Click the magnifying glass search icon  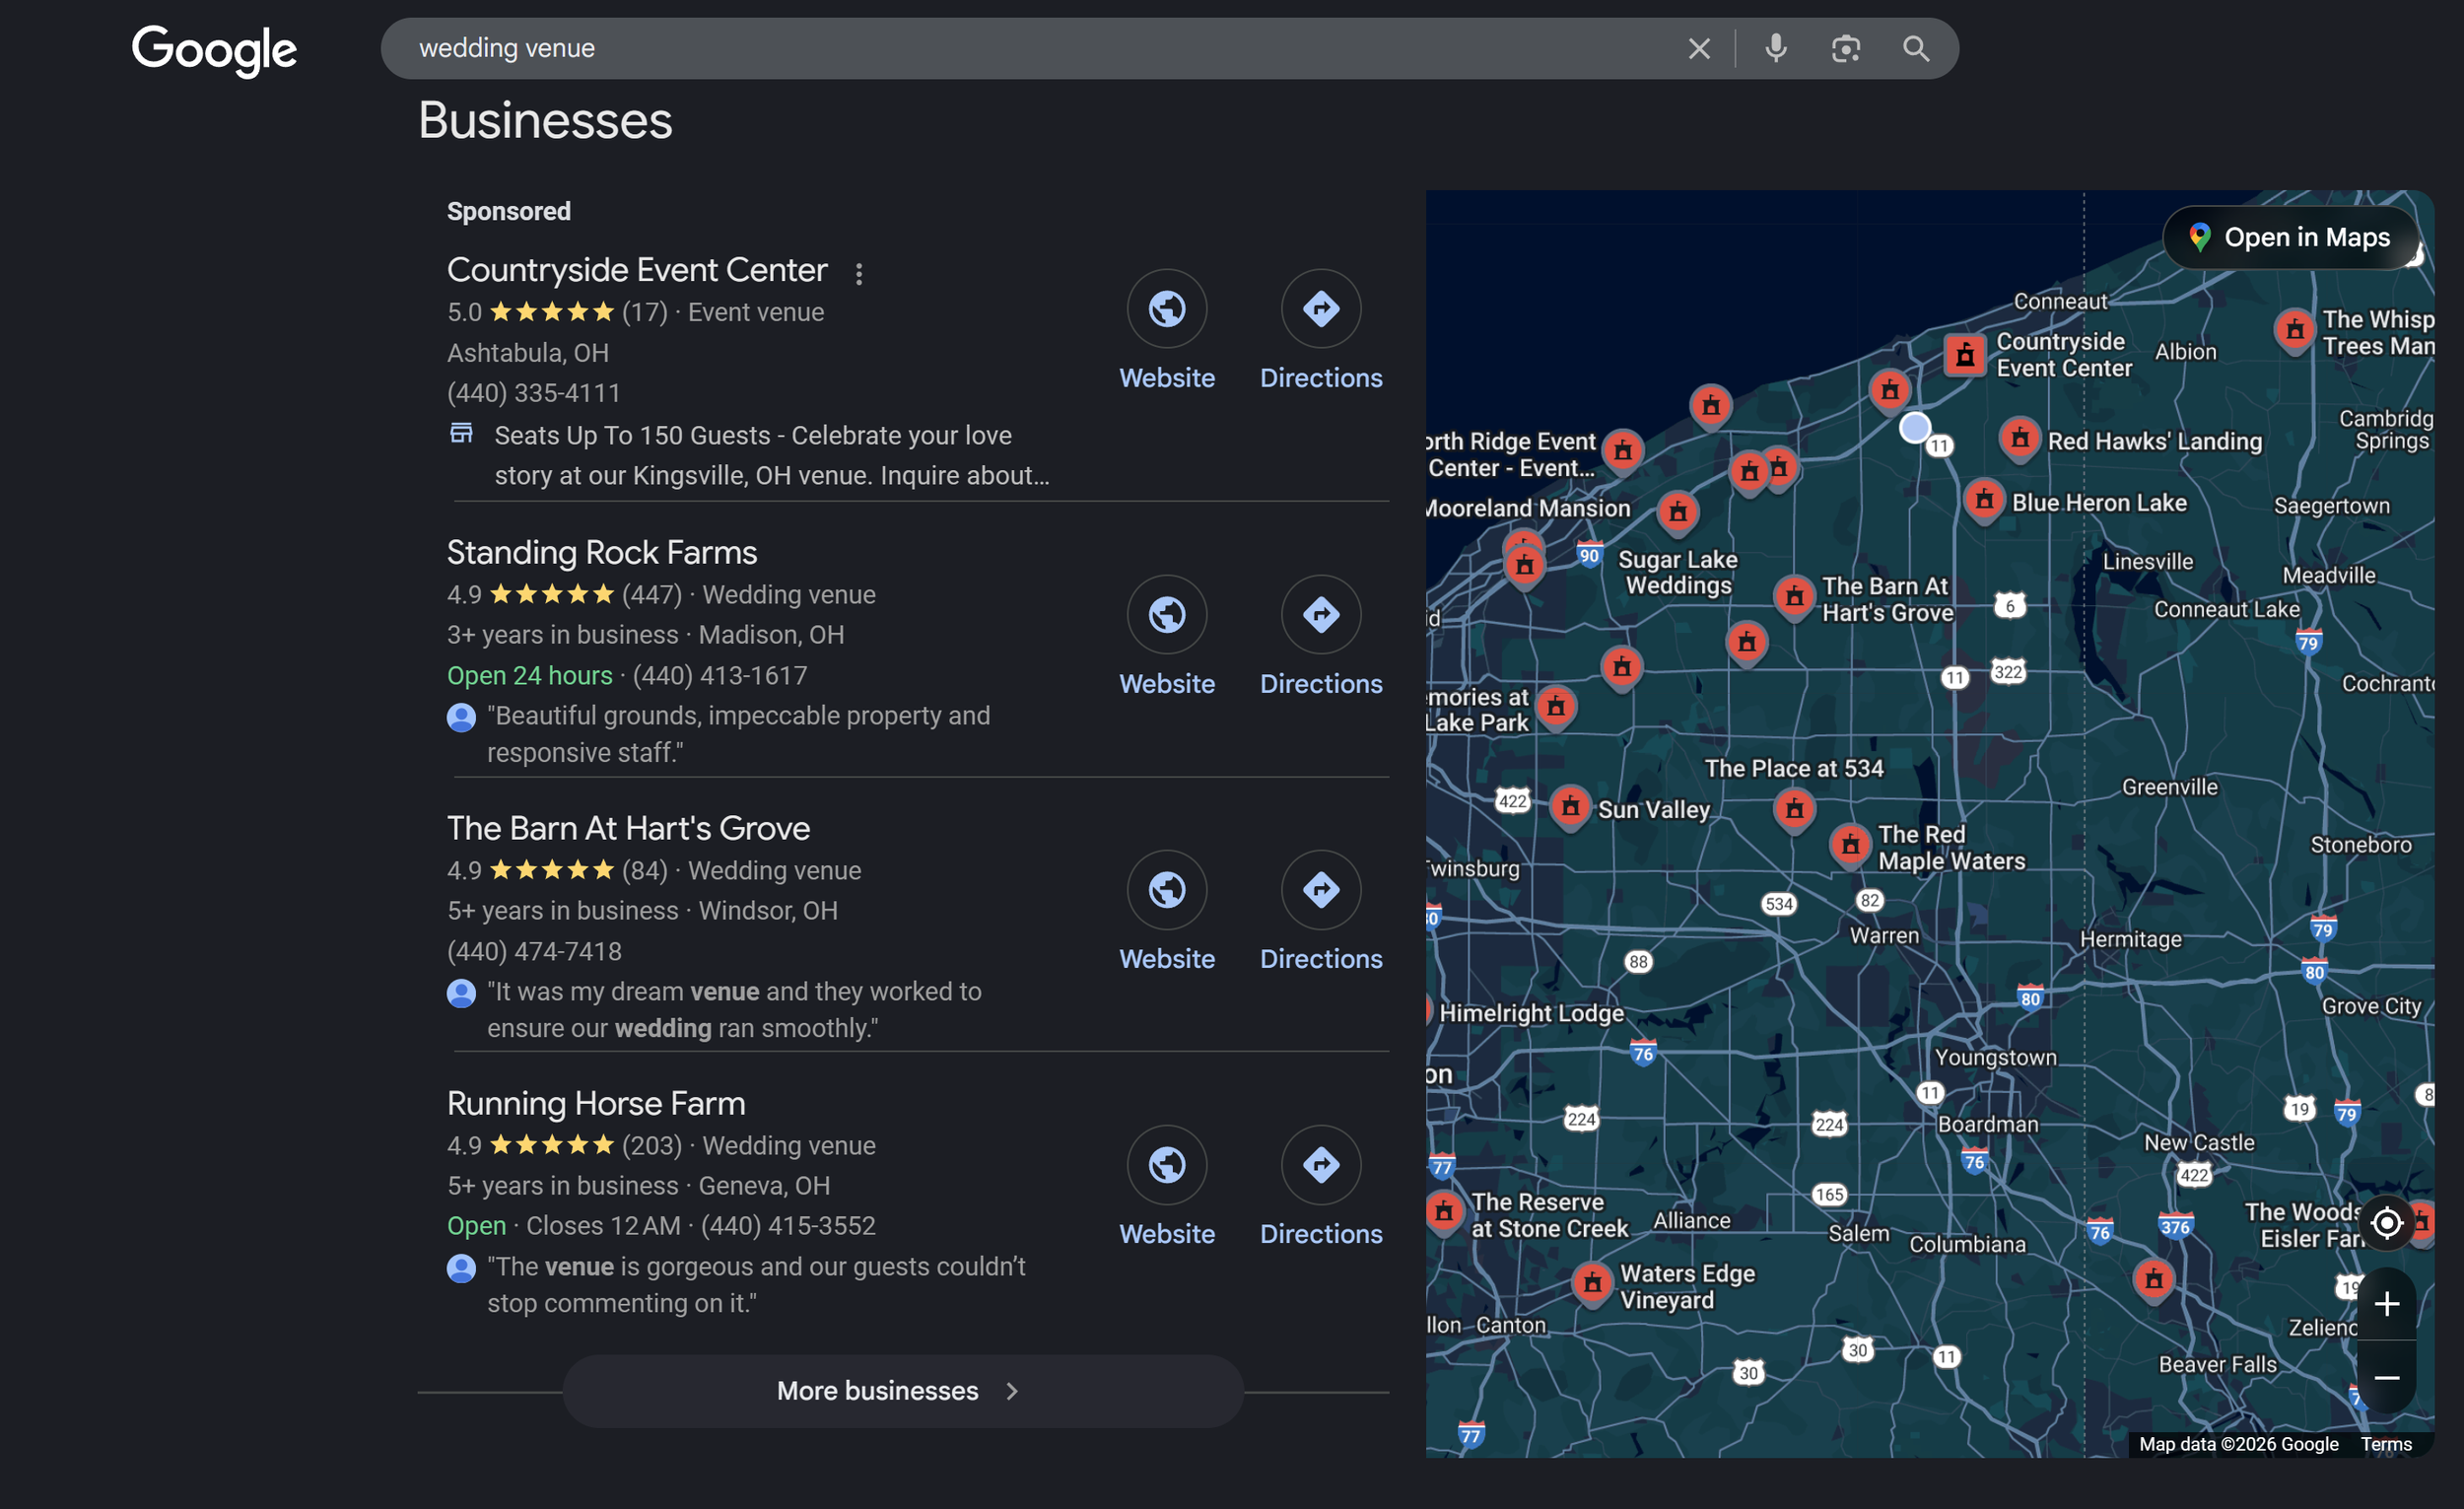(x=1915, y=49)
